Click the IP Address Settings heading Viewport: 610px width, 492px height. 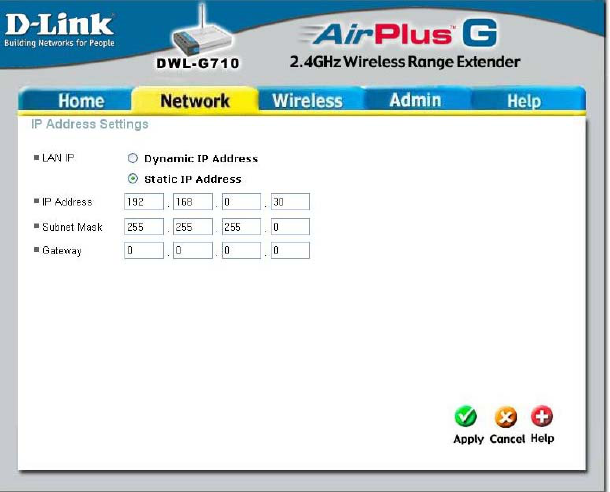[x=90, y=124]
